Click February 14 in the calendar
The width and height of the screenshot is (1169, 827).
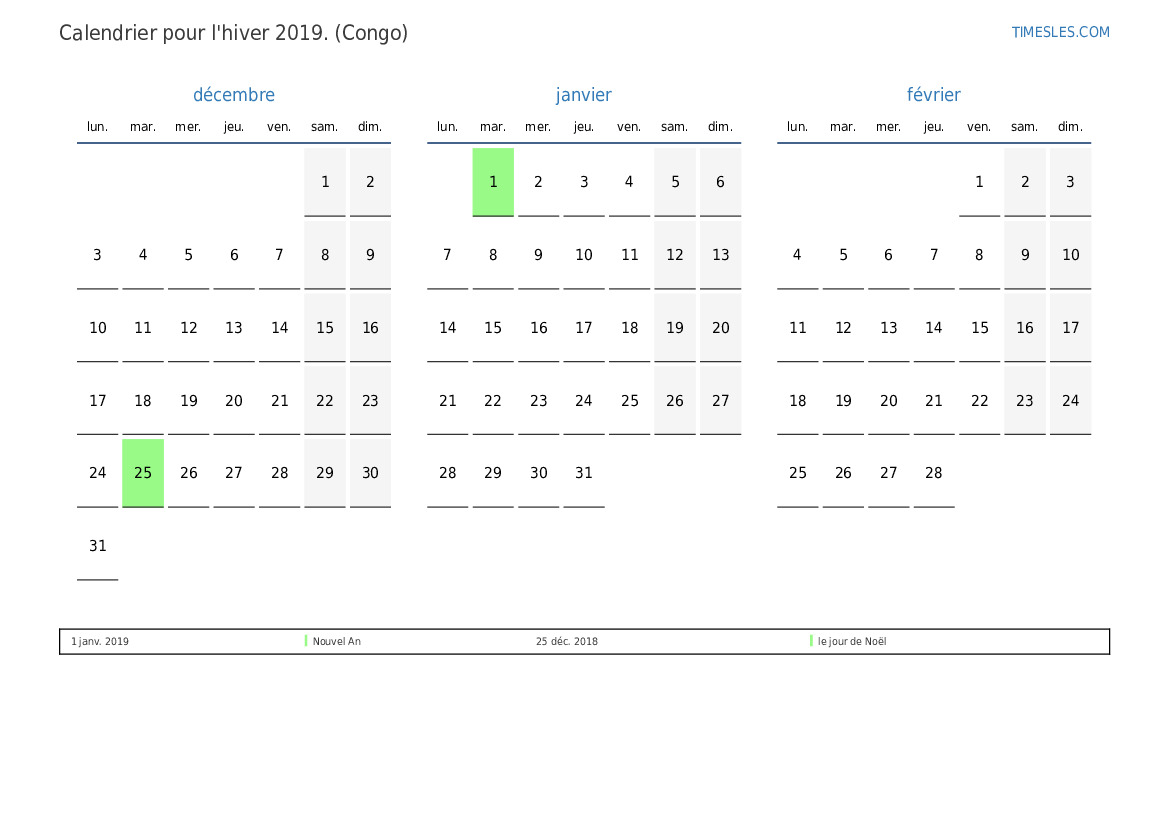click(x=933, y=328)
